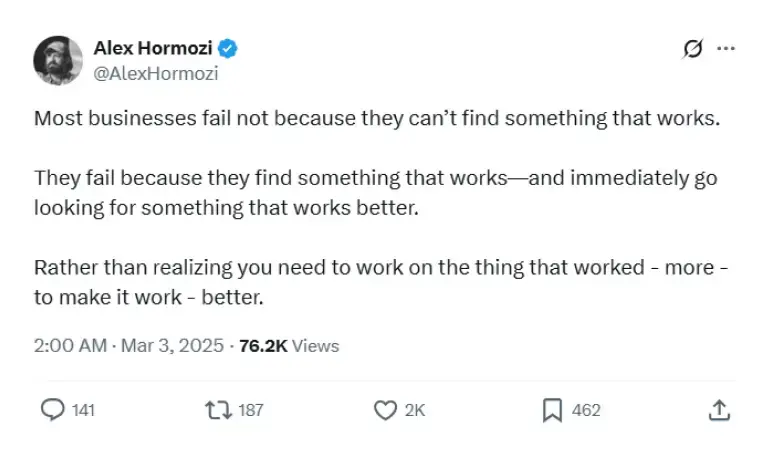Click the 'They fail because' paragraph
Image resolution: width=772 pixels, height=457 pixels.
(376, 193)
